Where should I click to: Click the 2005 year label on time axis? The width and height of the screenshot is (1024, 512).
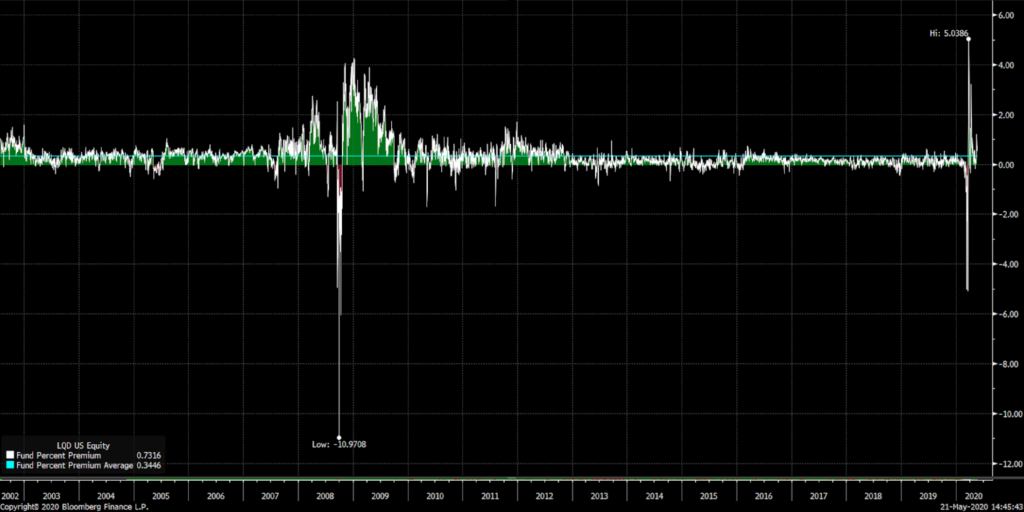click(160, 496)
